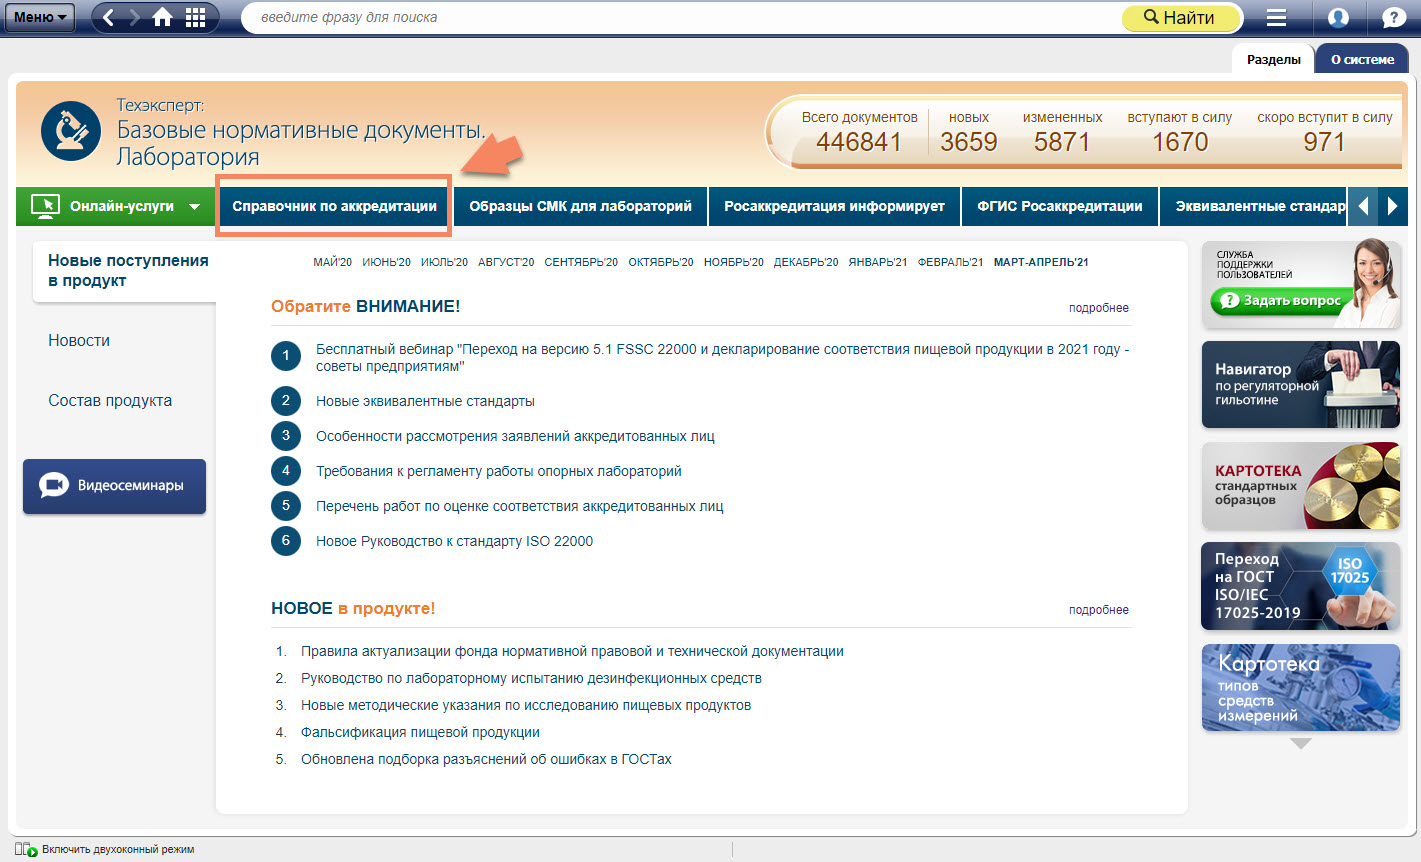Viewport: 1421px width, 862px height.
Task: Open Новые эквивалентные стандарты link
Action: pyautogui.click(x=425, y=401)
